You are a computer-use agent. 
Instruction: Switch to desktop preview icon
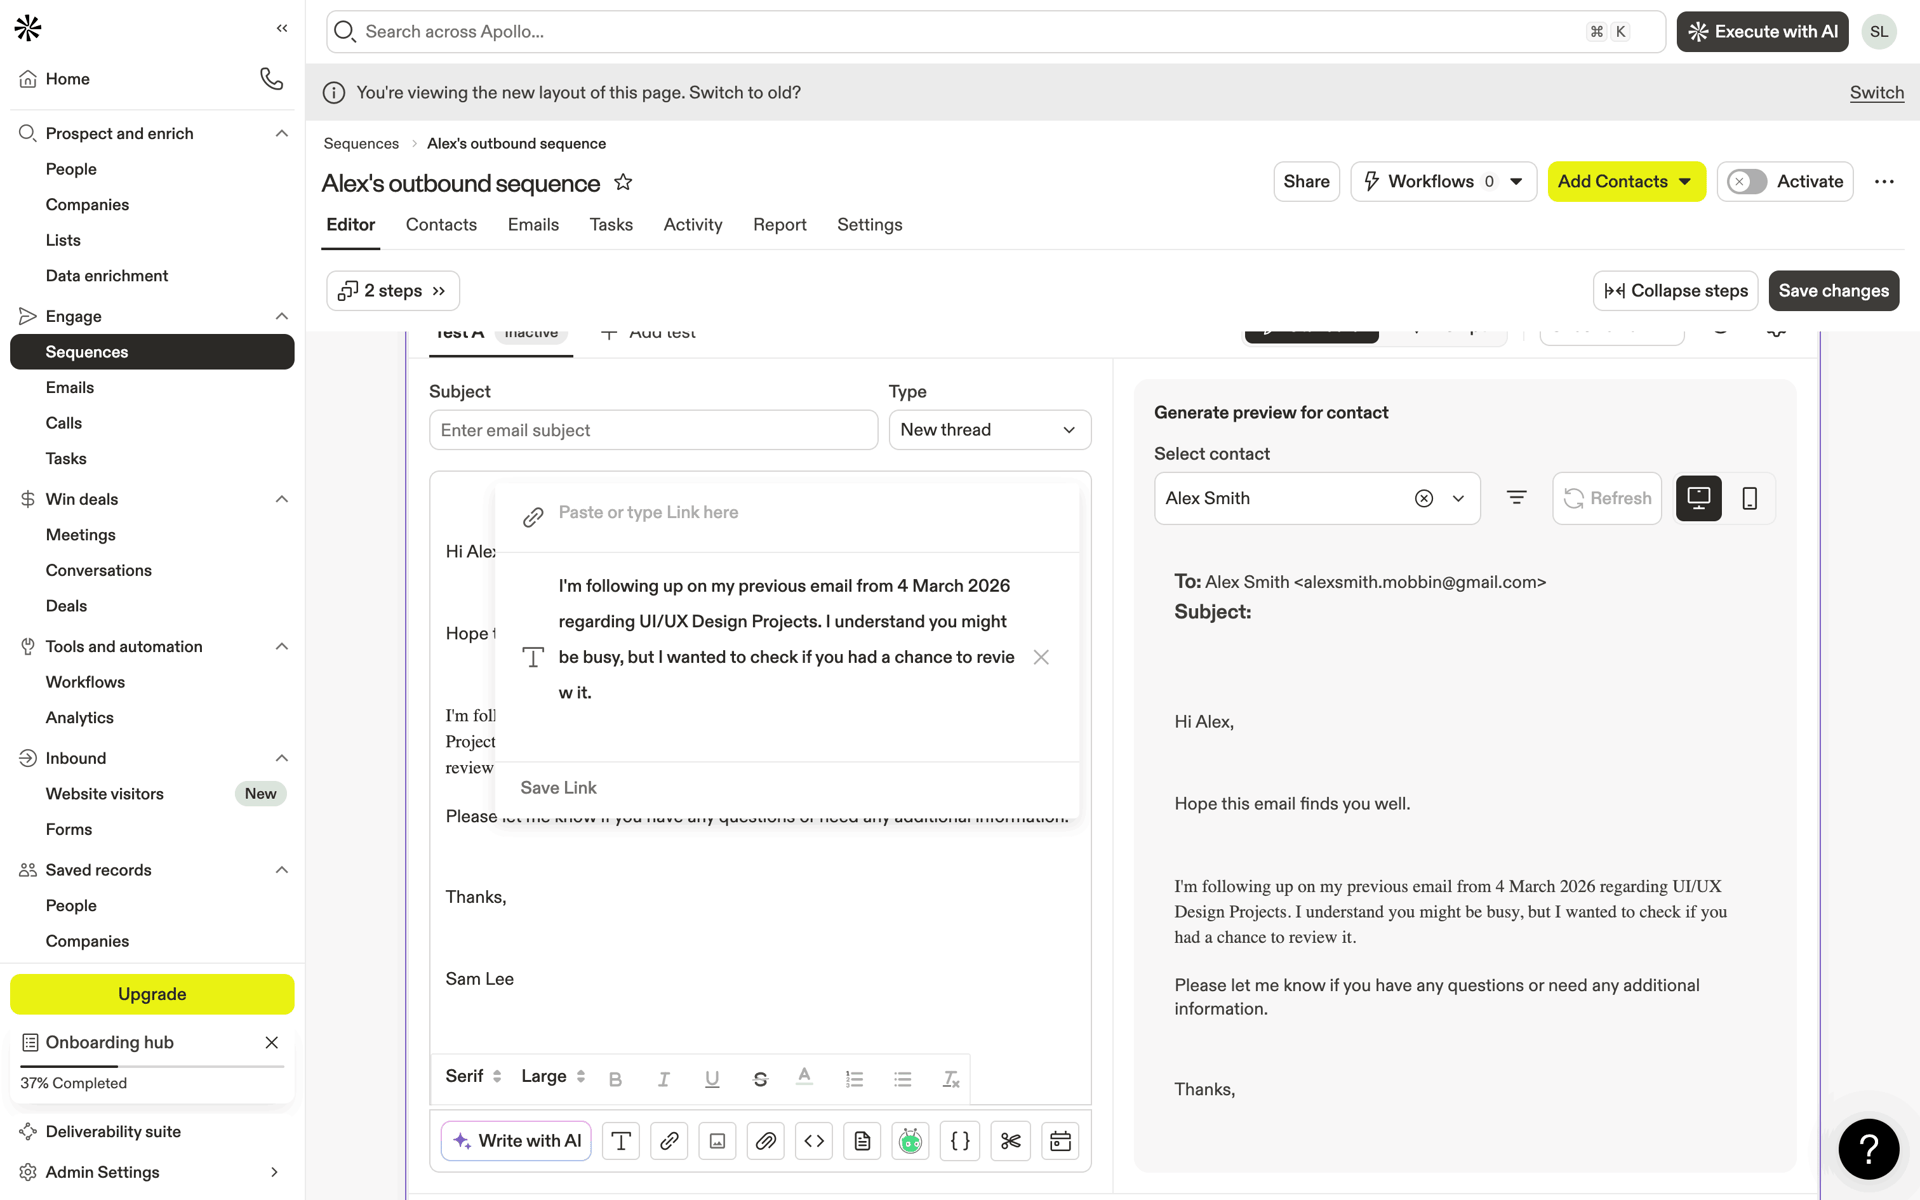(1698, 498)
